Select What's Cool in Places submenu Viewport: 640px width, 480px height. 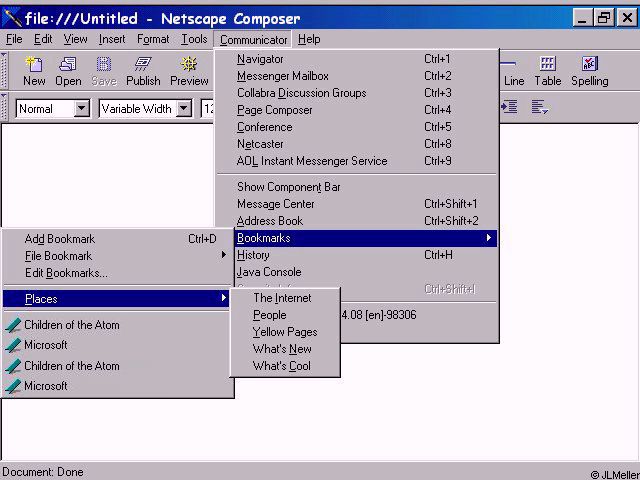(x=285, y=366)
